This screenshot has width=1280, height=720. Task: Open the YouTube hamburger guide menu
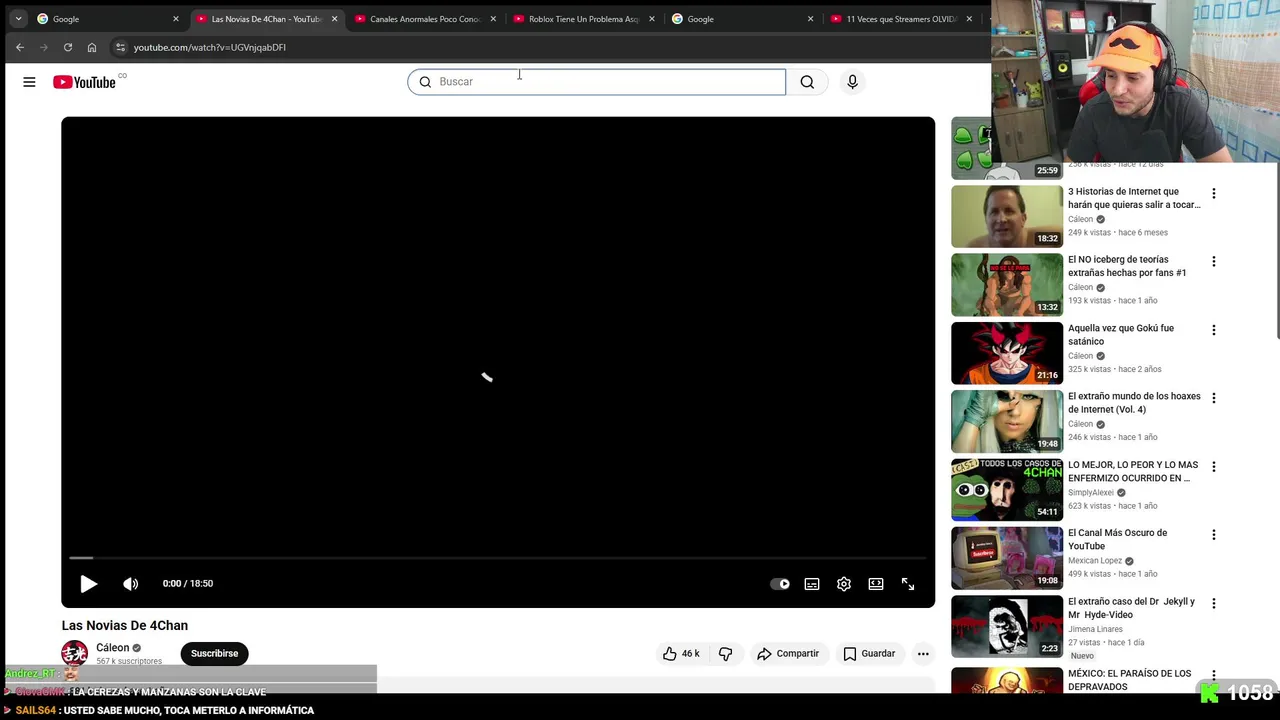pos(29,82)
